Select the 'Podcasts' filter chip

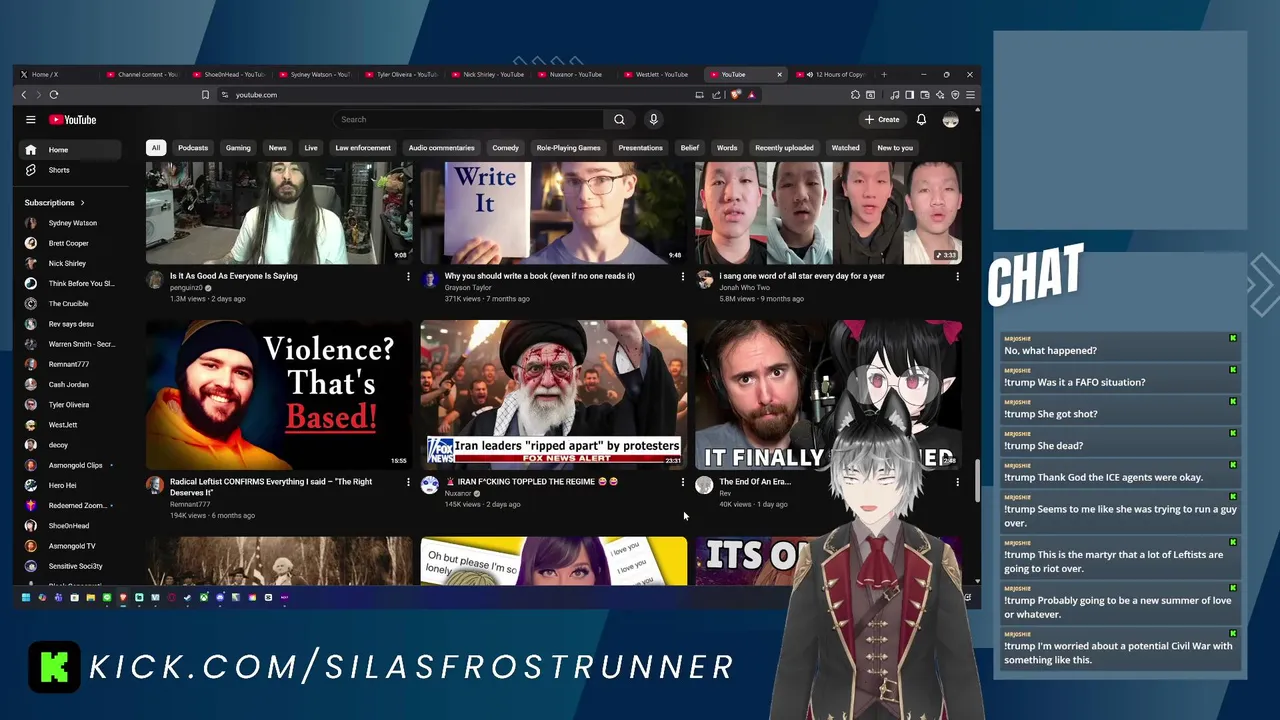pos(193,148)
